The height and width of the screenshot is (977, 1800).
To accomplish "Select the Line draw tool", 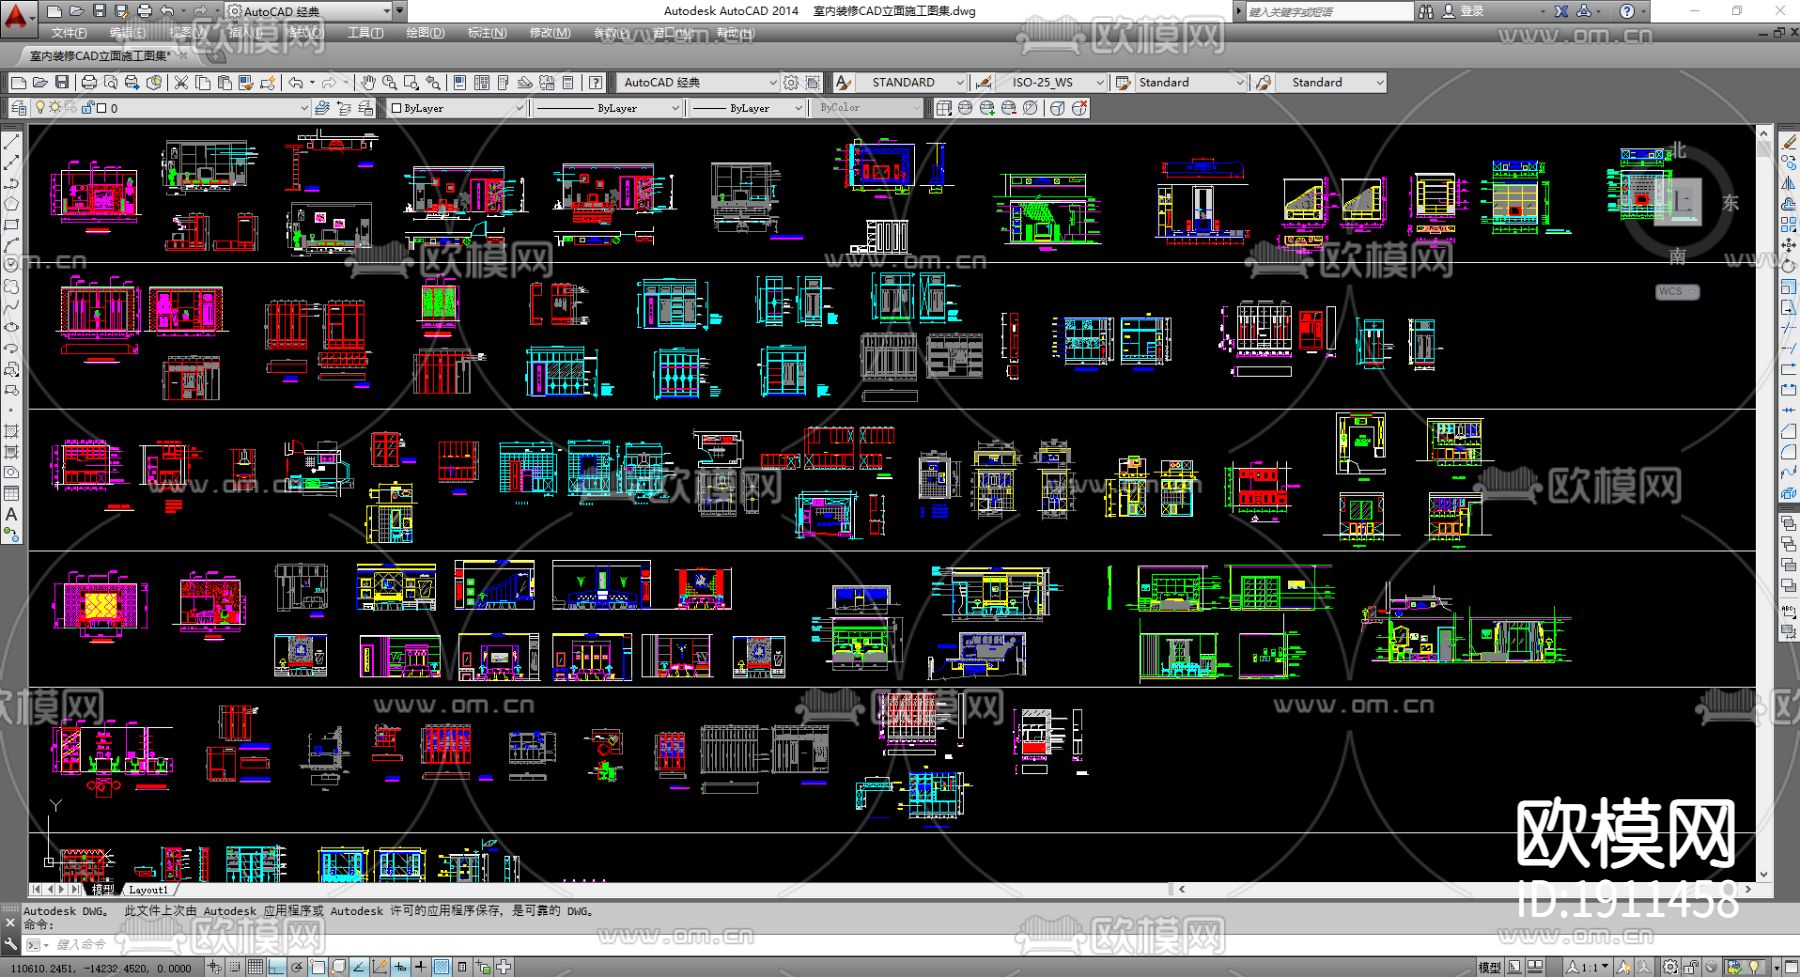I will click(x=11, y=142).
